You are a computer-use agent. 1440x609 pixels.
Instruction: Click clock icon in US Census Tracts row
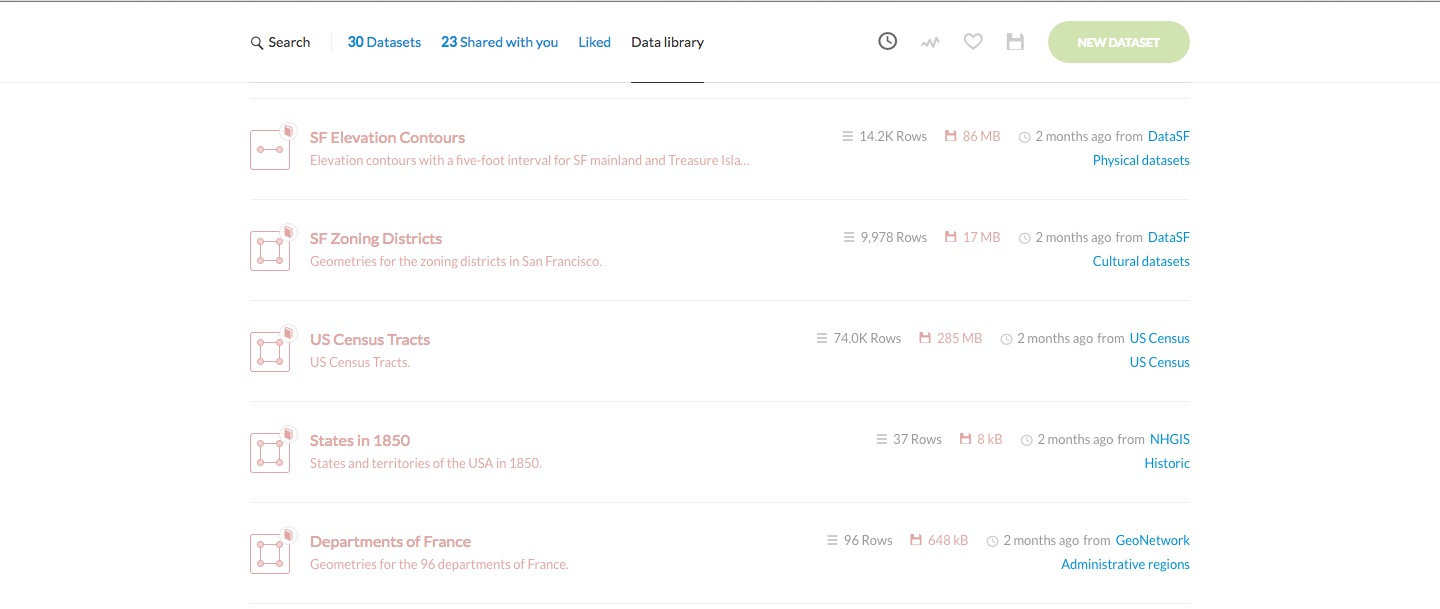[1006, 339]
